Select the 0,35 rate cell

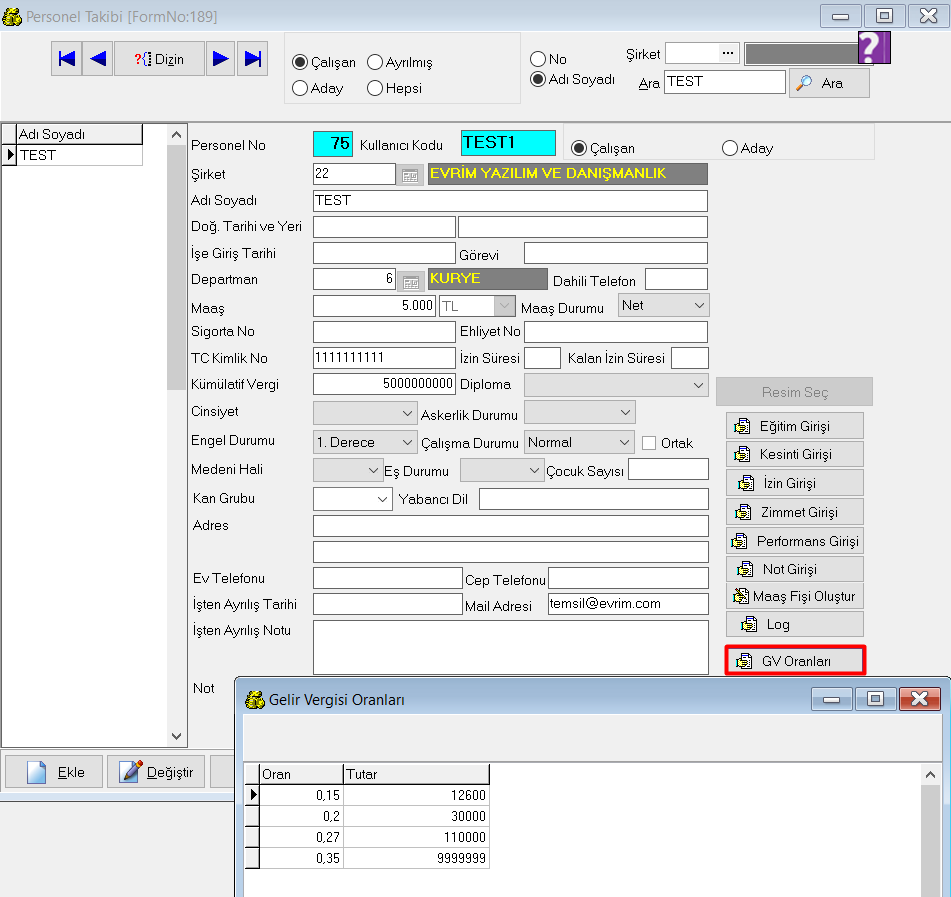(301, 858)
